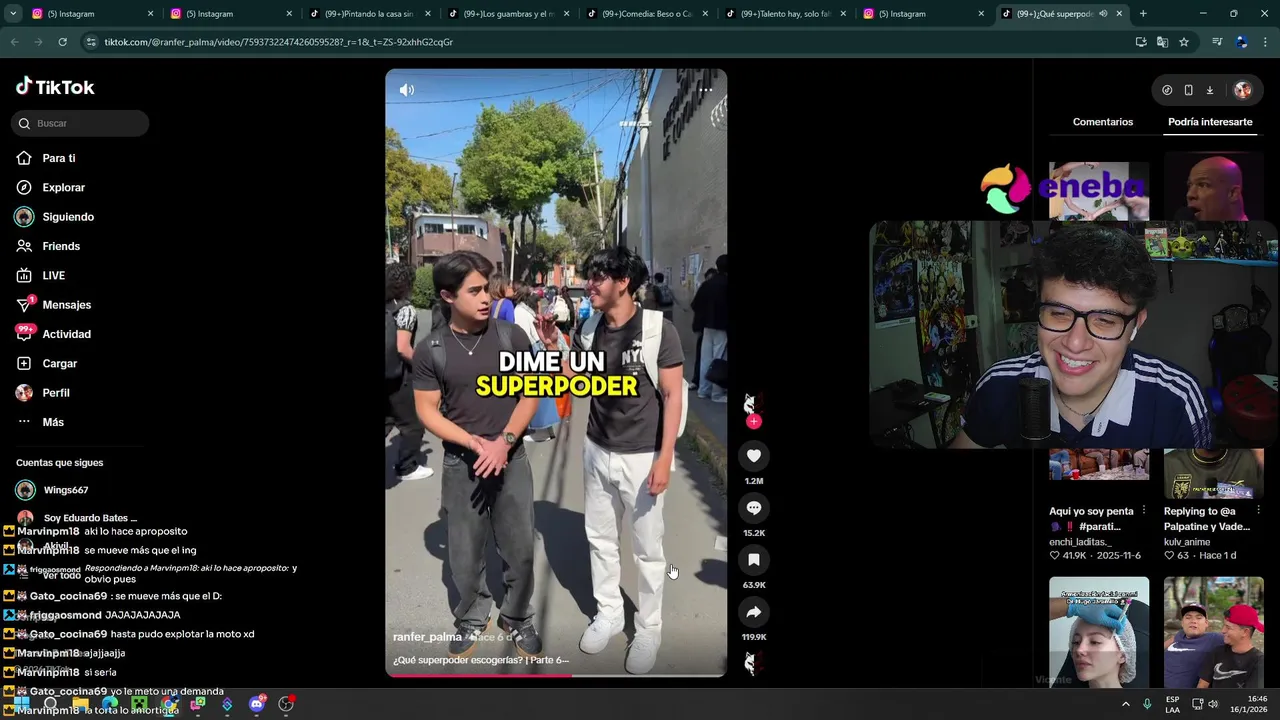
Task: Open the Chrome three-dot menu
Action: point(1266,42)
